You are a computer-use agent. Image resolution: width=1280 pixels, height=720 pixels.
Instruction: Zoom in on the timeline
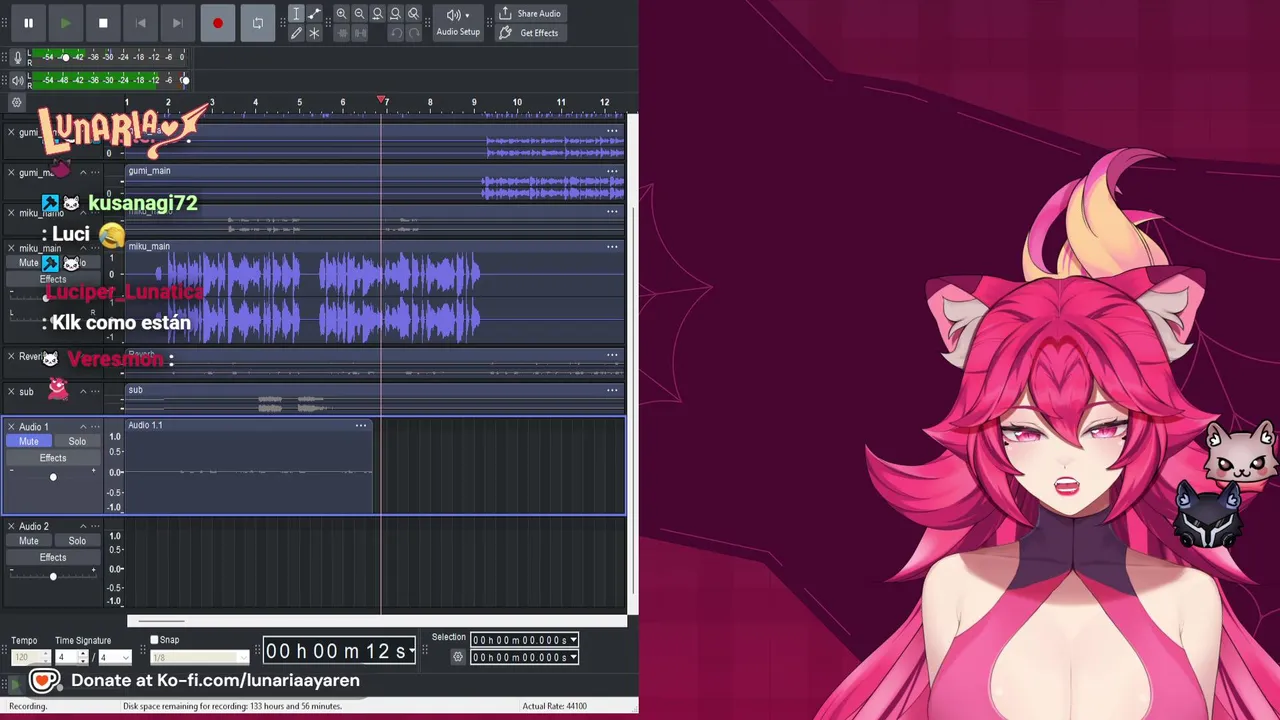(x=341, y=14)
